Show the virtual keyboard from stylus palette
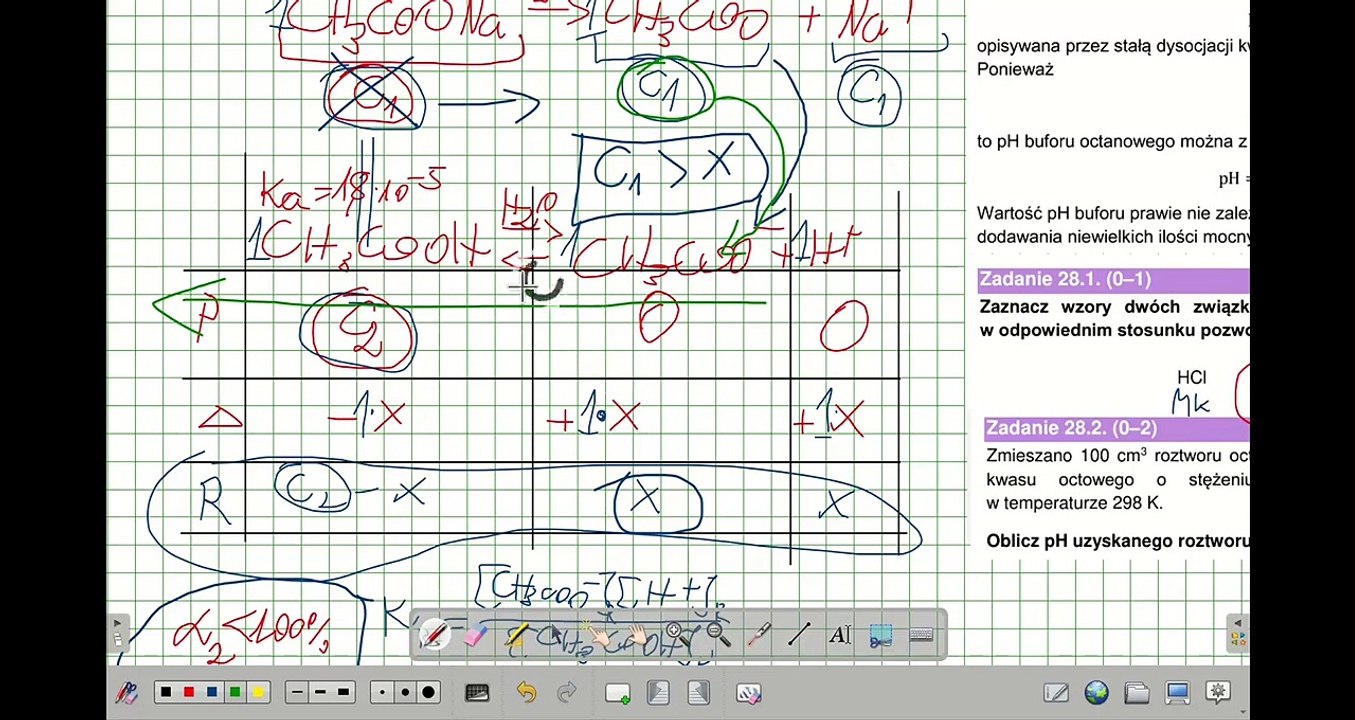The width and height of the screenshot is (1355, 720). 921,635
